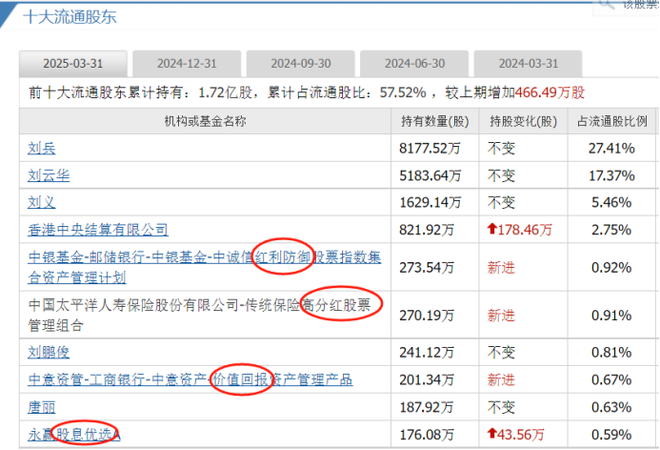This screenshot has height=450, width=660.
Task: Click the 57.52% cumulative ratio in summary
Action: [x=403, y=92]
